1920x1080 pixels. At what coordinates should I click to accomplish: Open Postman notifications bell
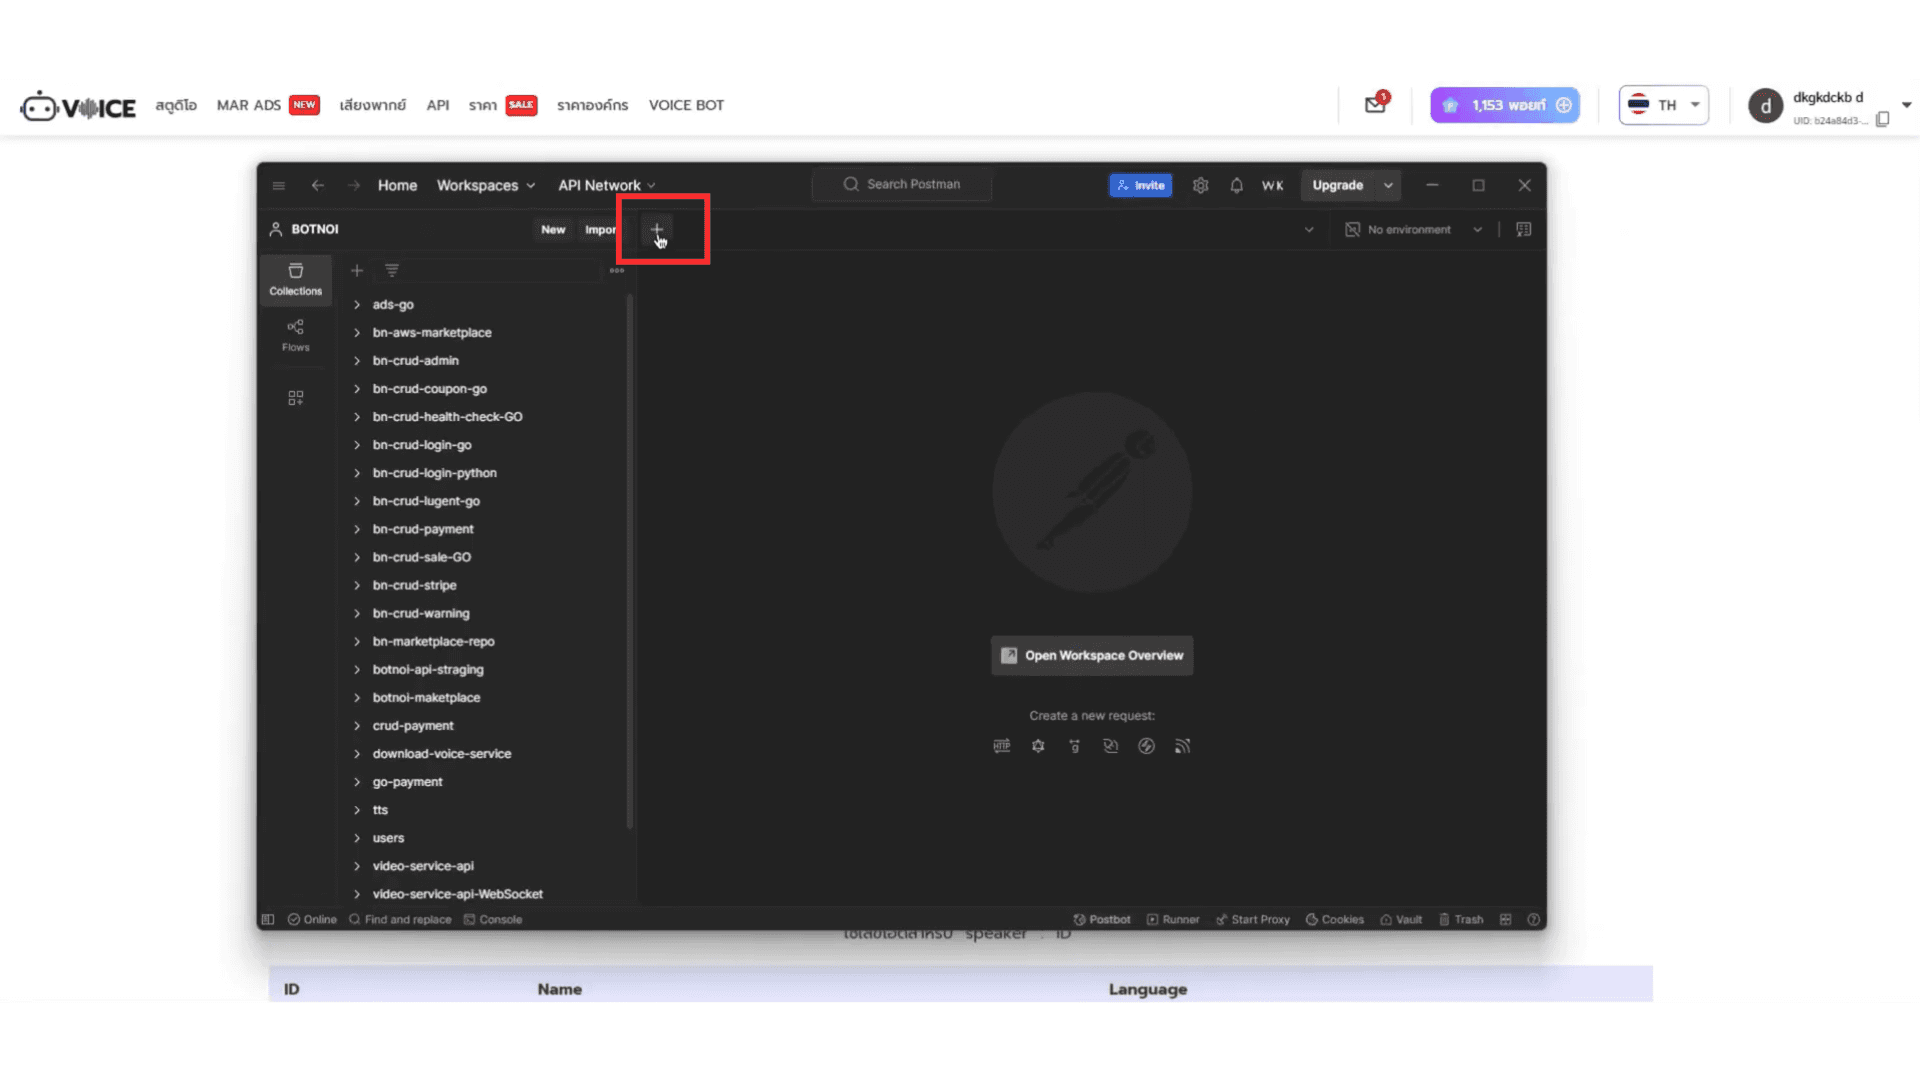pyautogui.click(x=1236, y=185)
